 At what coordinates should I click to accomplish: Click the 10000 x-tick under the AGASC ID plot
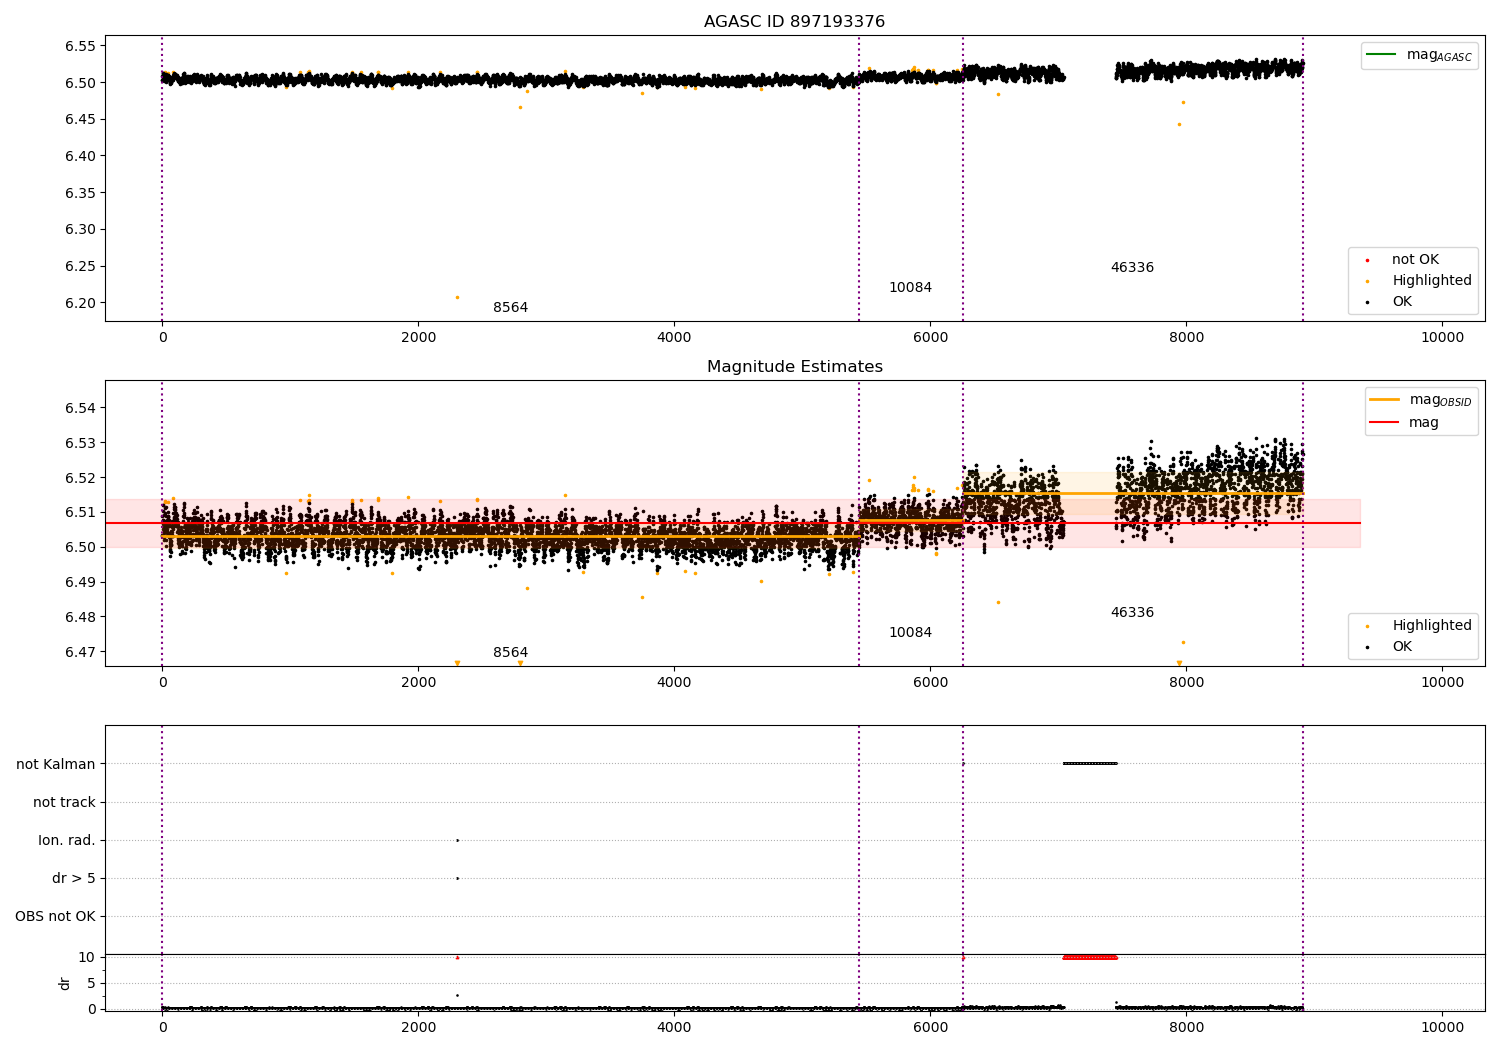[x=1442, y=338]
